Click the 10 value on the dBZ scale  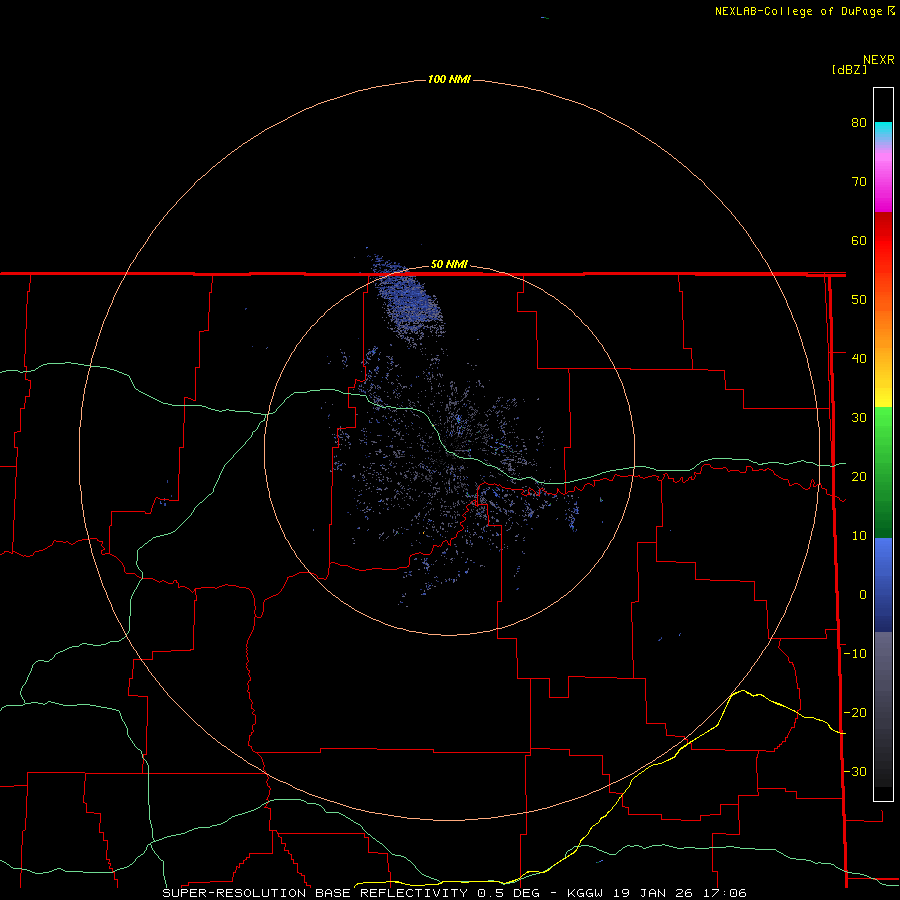tap(859, 536)
